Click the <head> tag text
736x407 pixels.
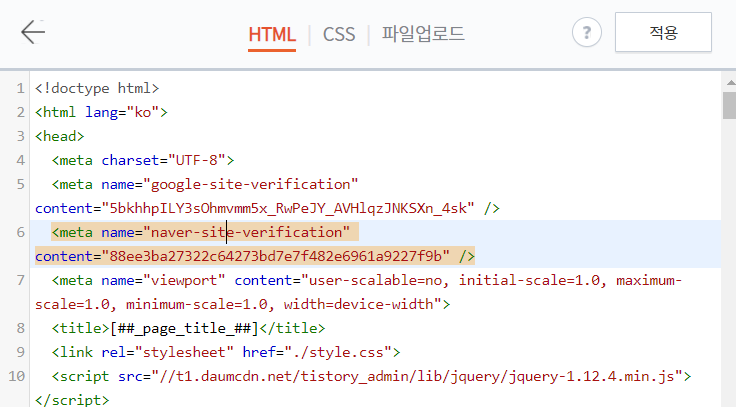tap(60, 136)
